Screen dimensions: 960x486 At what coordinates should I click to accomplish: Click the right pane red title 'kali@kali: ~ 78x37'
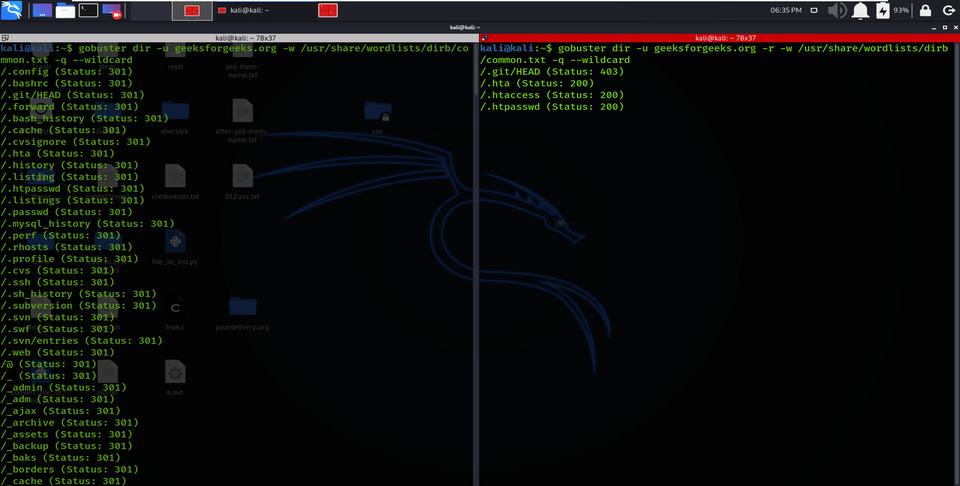(x=726, y=38)
